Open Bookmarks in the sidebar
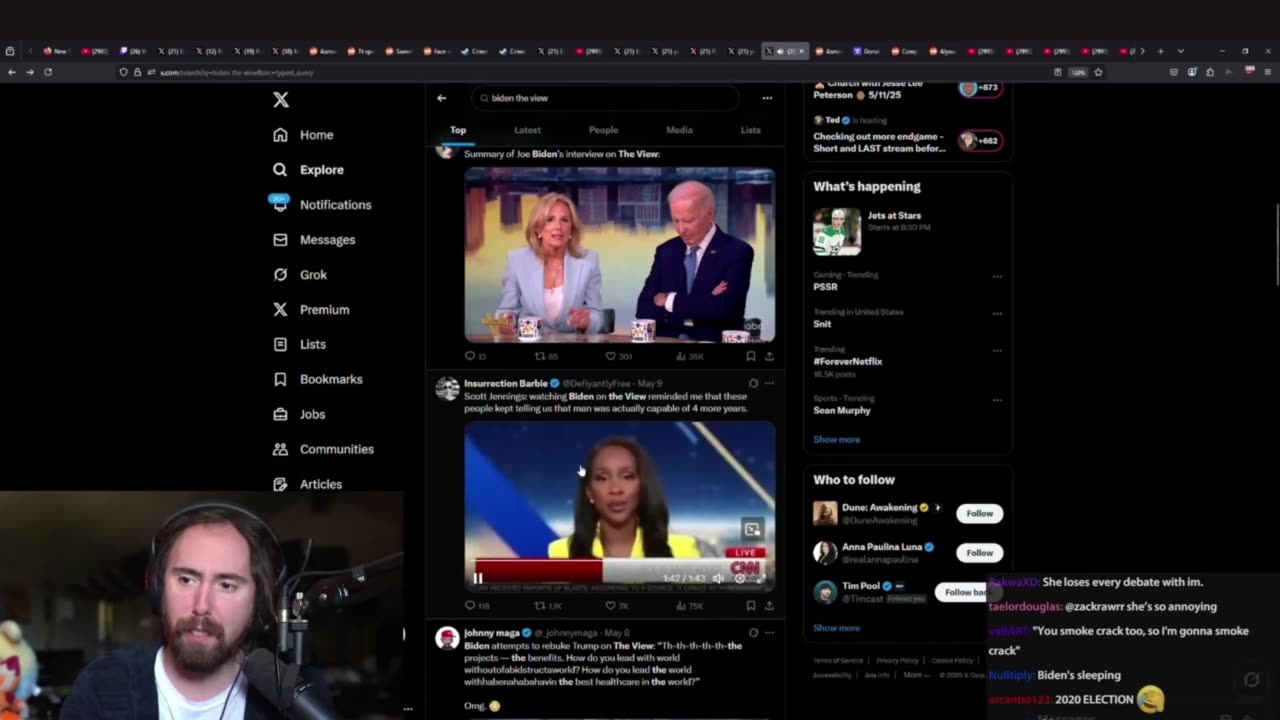Screen dimensions: 1280x720 point(317,379)
